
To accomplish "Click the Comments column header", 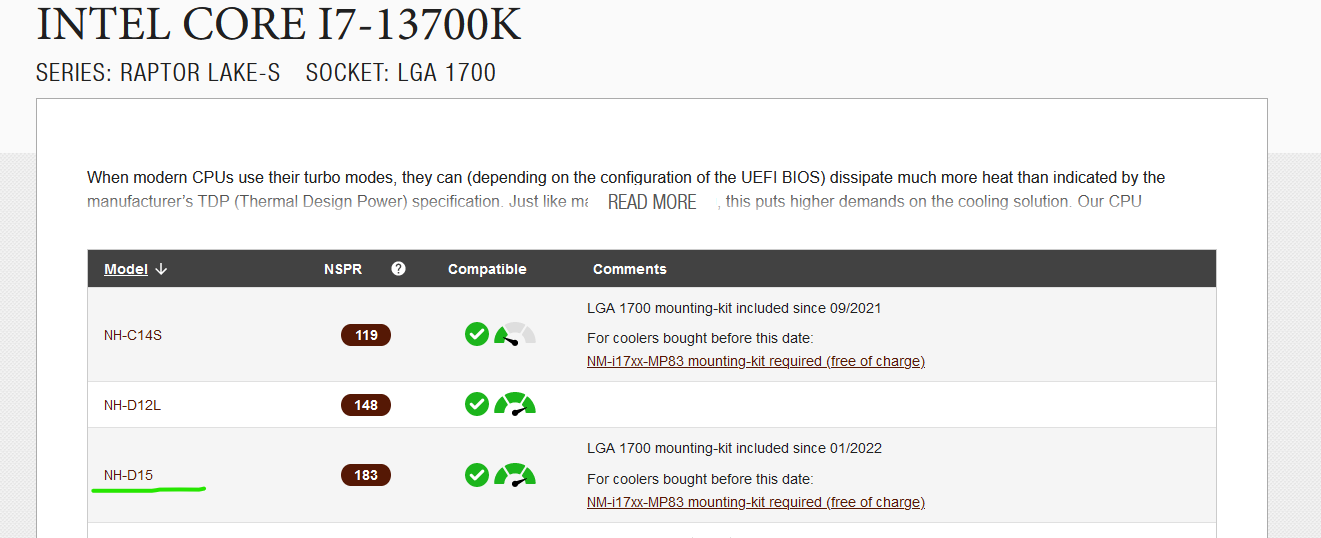I will point(630,269).
